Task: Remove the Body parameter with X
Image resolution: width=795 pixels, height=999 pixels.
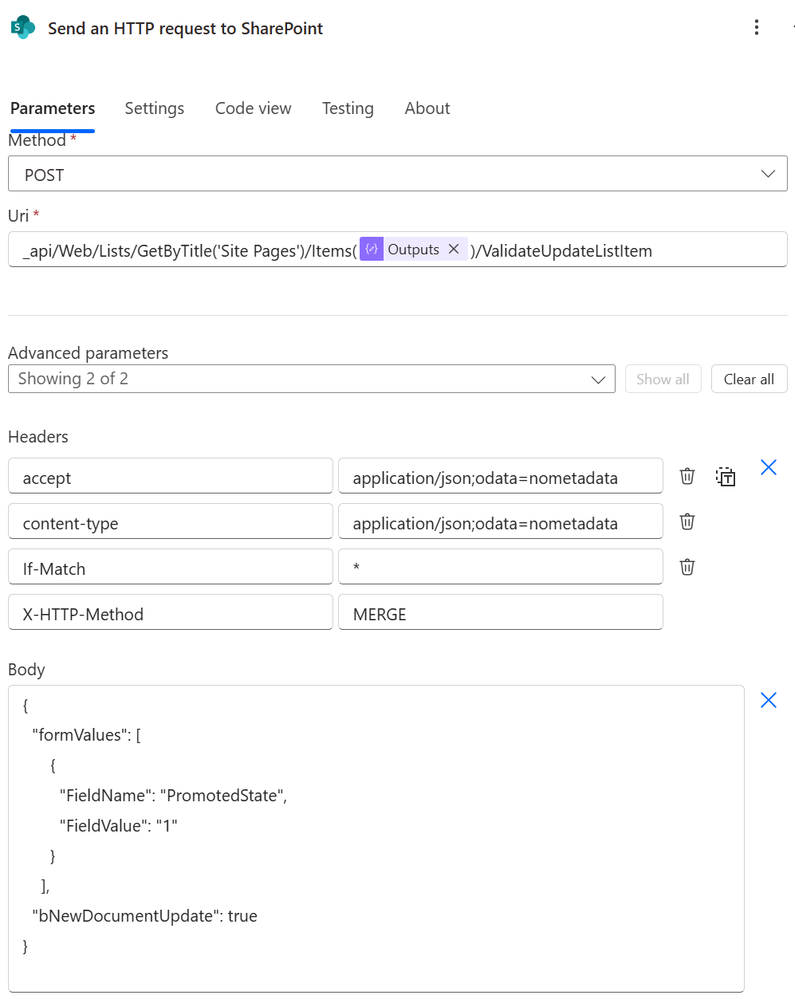Action: point(768,700)
